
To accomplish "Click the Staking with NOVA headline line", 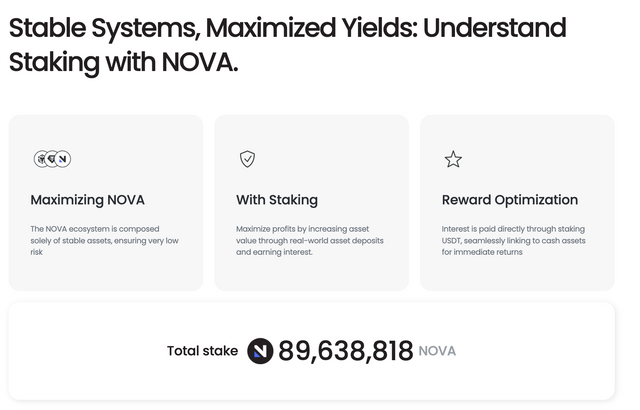I will tap(123, 62).
